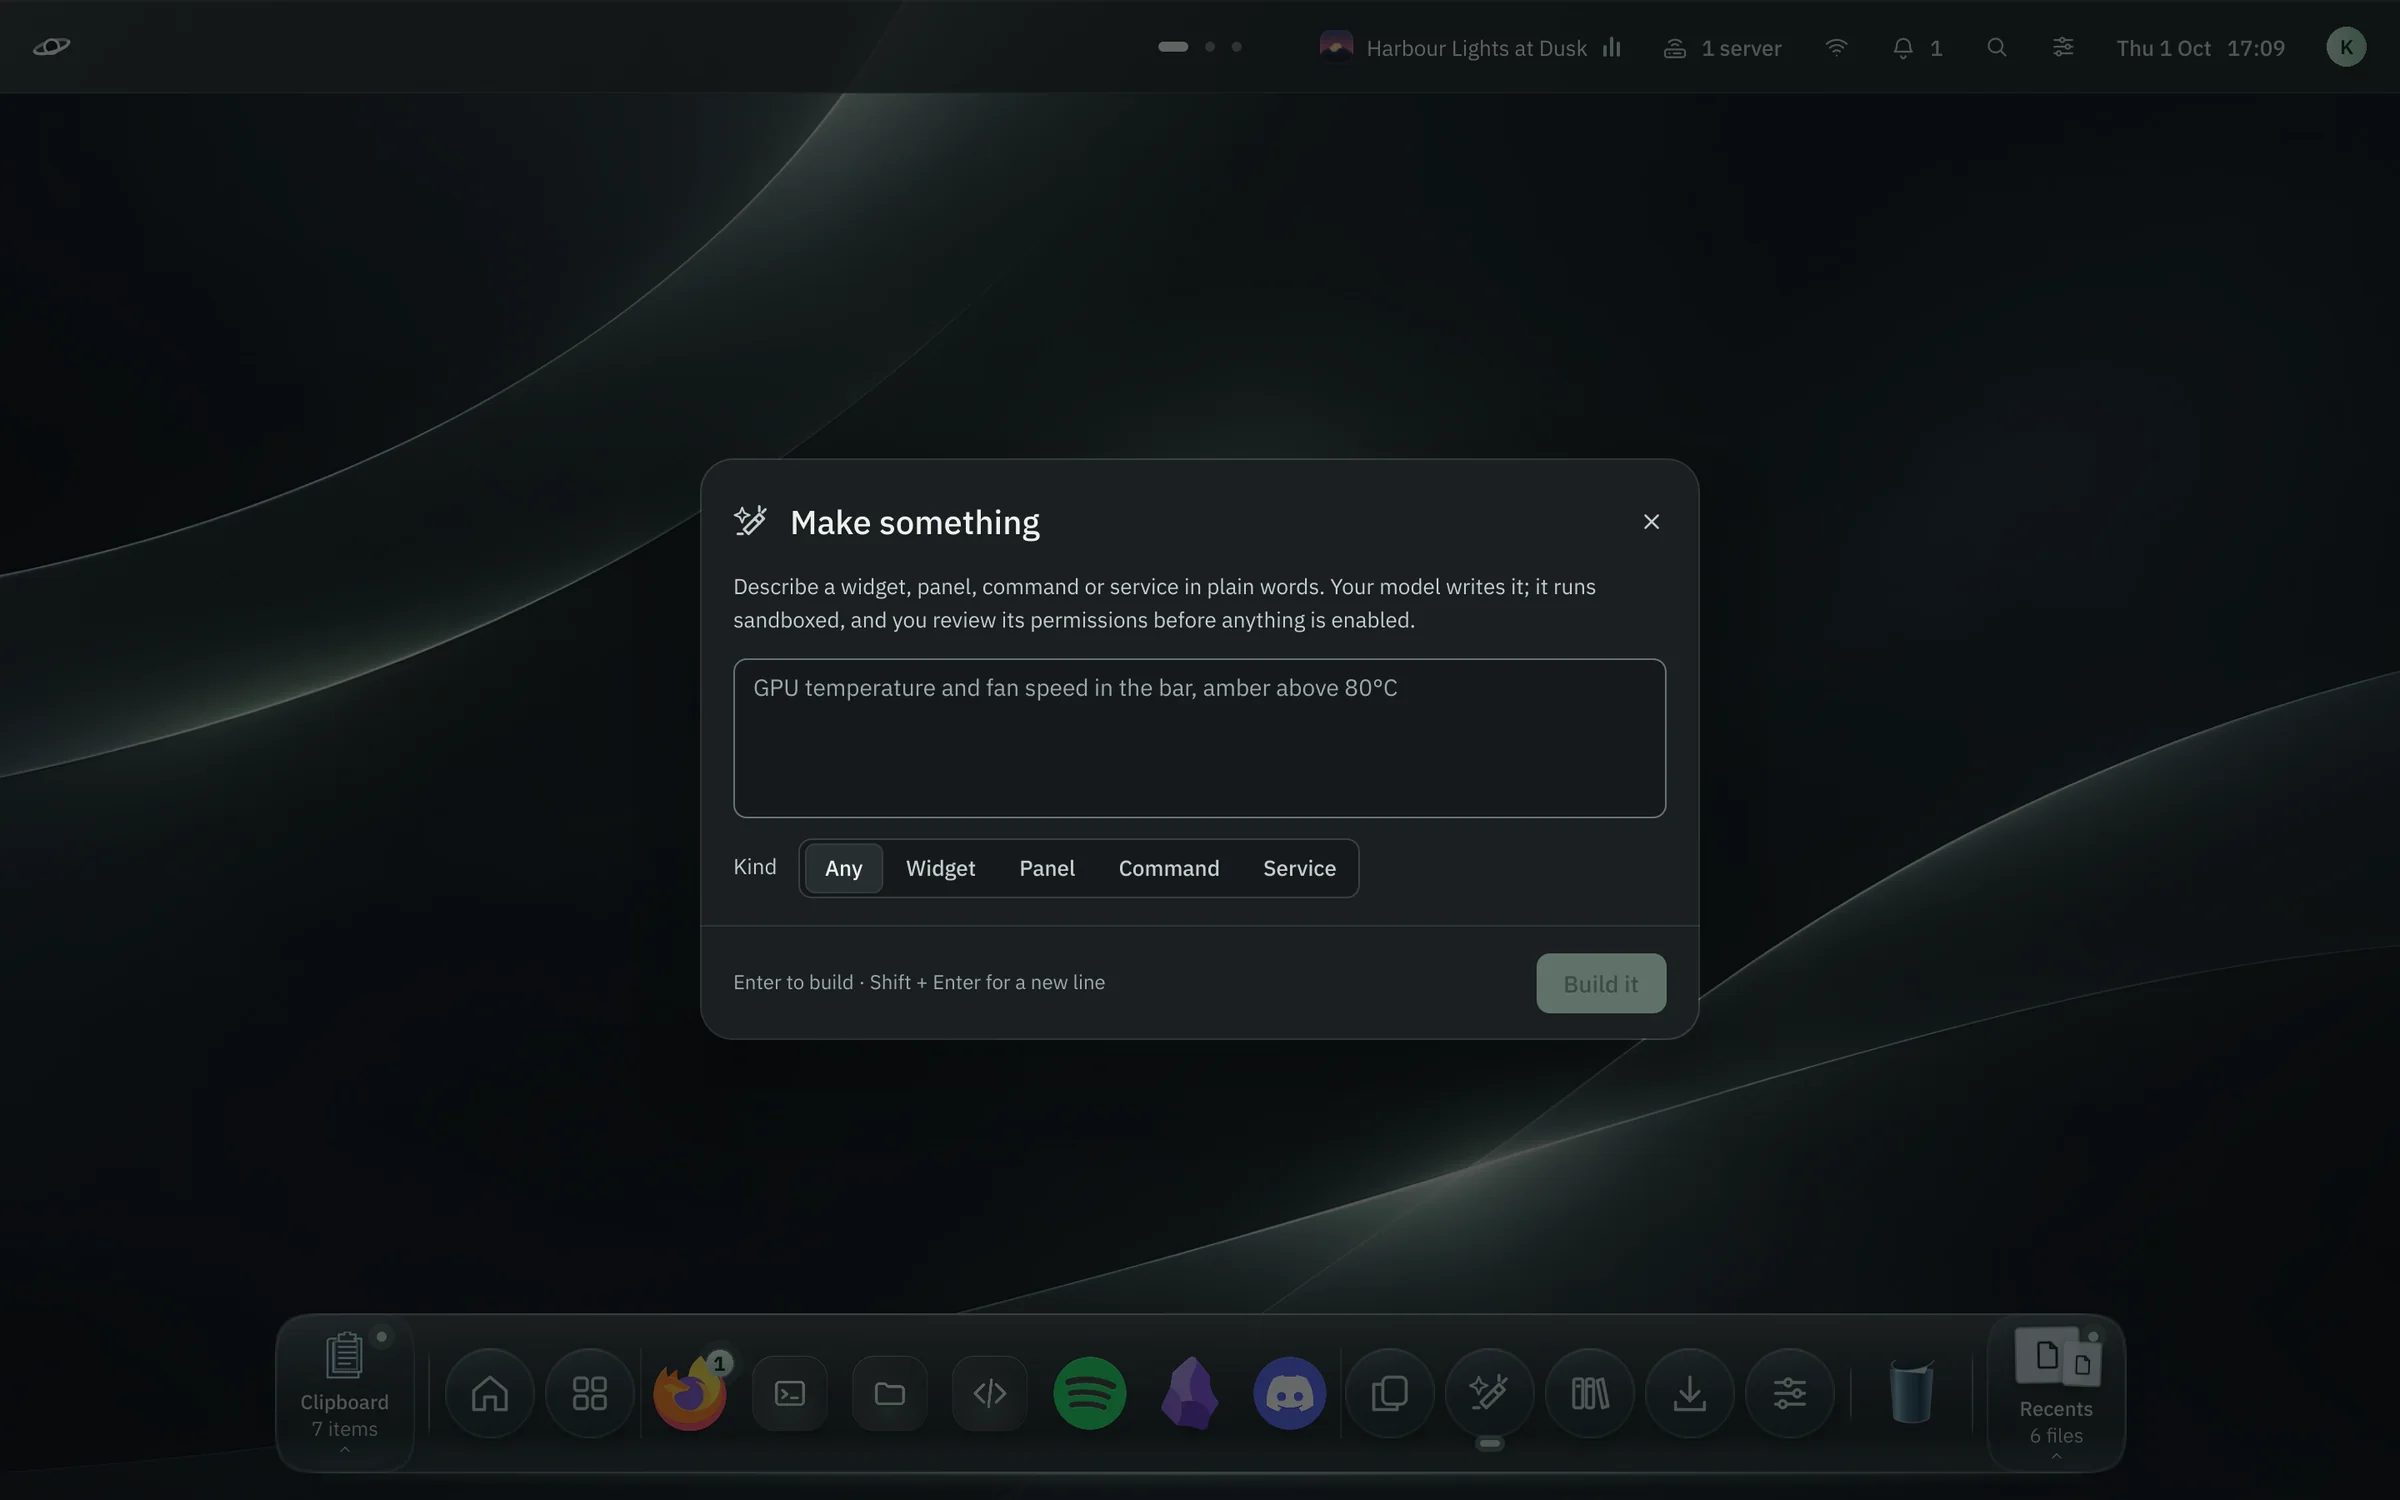Image resolution: width=2400 pixels, height=1500 pixels.
Task: Open Home from the dock
Action: 490,1393
